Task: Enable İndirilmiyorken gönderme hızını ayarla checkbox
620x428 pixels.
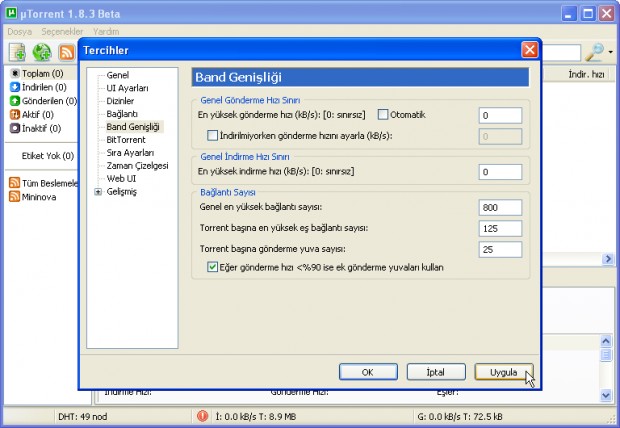Action: click(212, 136)
